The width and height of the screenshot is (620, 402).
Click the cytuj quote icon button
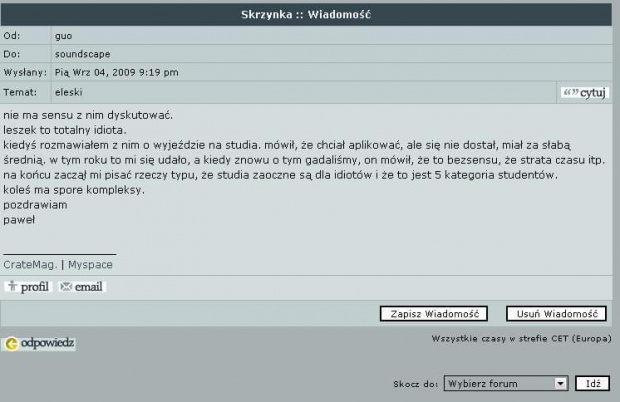[x=585, y=93]
